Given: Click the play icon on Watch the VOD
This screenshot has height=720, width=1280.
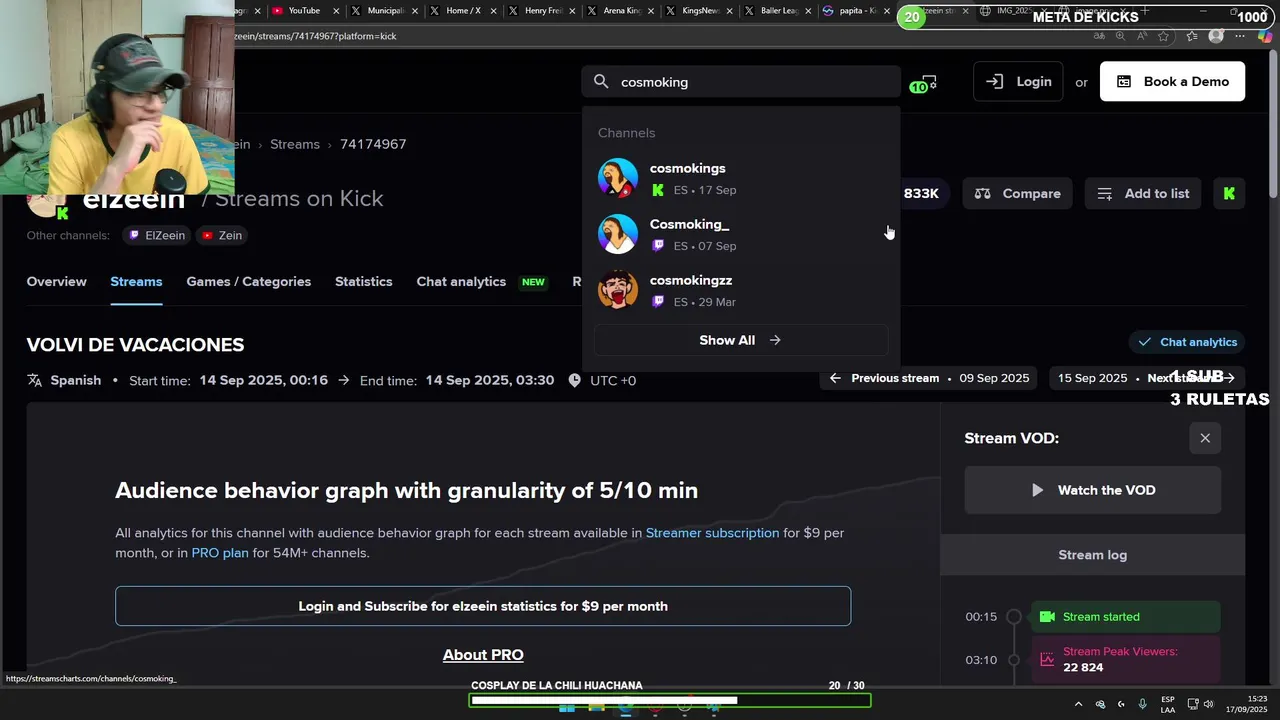Looking at the screenshot, I should pyautogui.click(x=1037, y=490).
